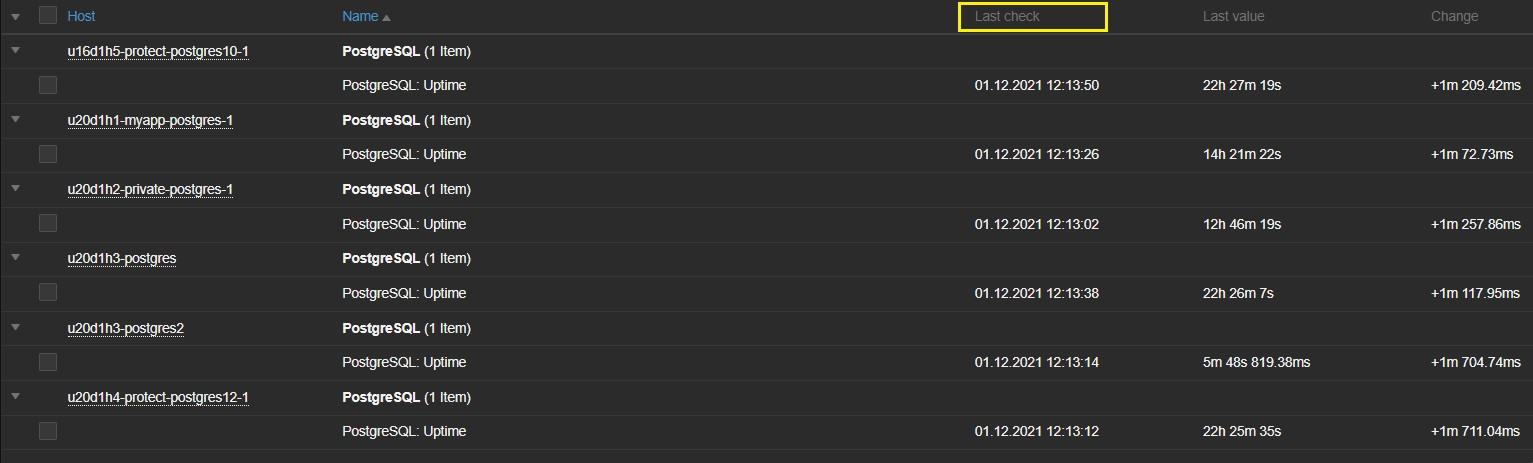
Task: Select the Uptime item checkbox under u20d1h3-postgres2
Action: click(x=48, y=362)
